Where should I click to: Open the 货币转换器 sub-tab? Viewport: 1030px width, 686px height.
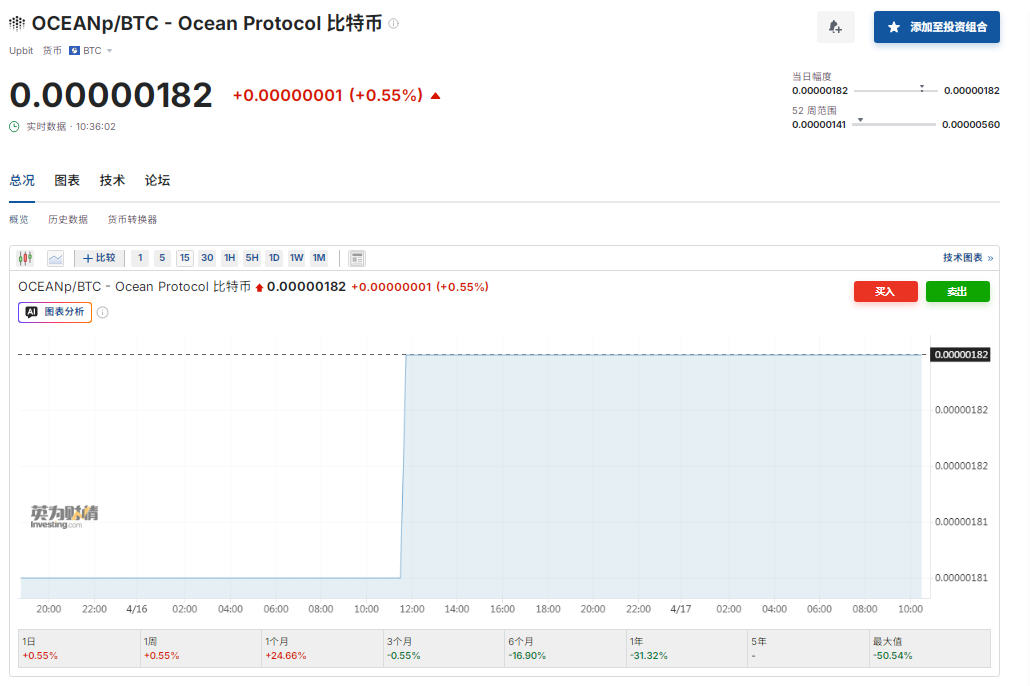(132, 219)
